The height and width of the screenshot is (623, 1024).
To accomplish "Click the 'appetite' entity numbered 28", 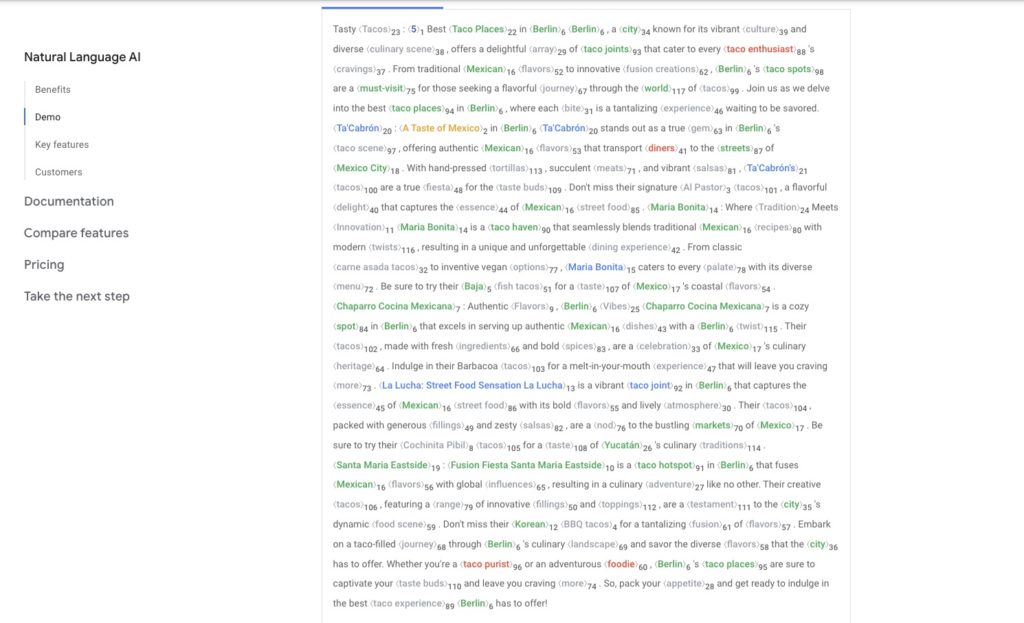I will 683,584.
